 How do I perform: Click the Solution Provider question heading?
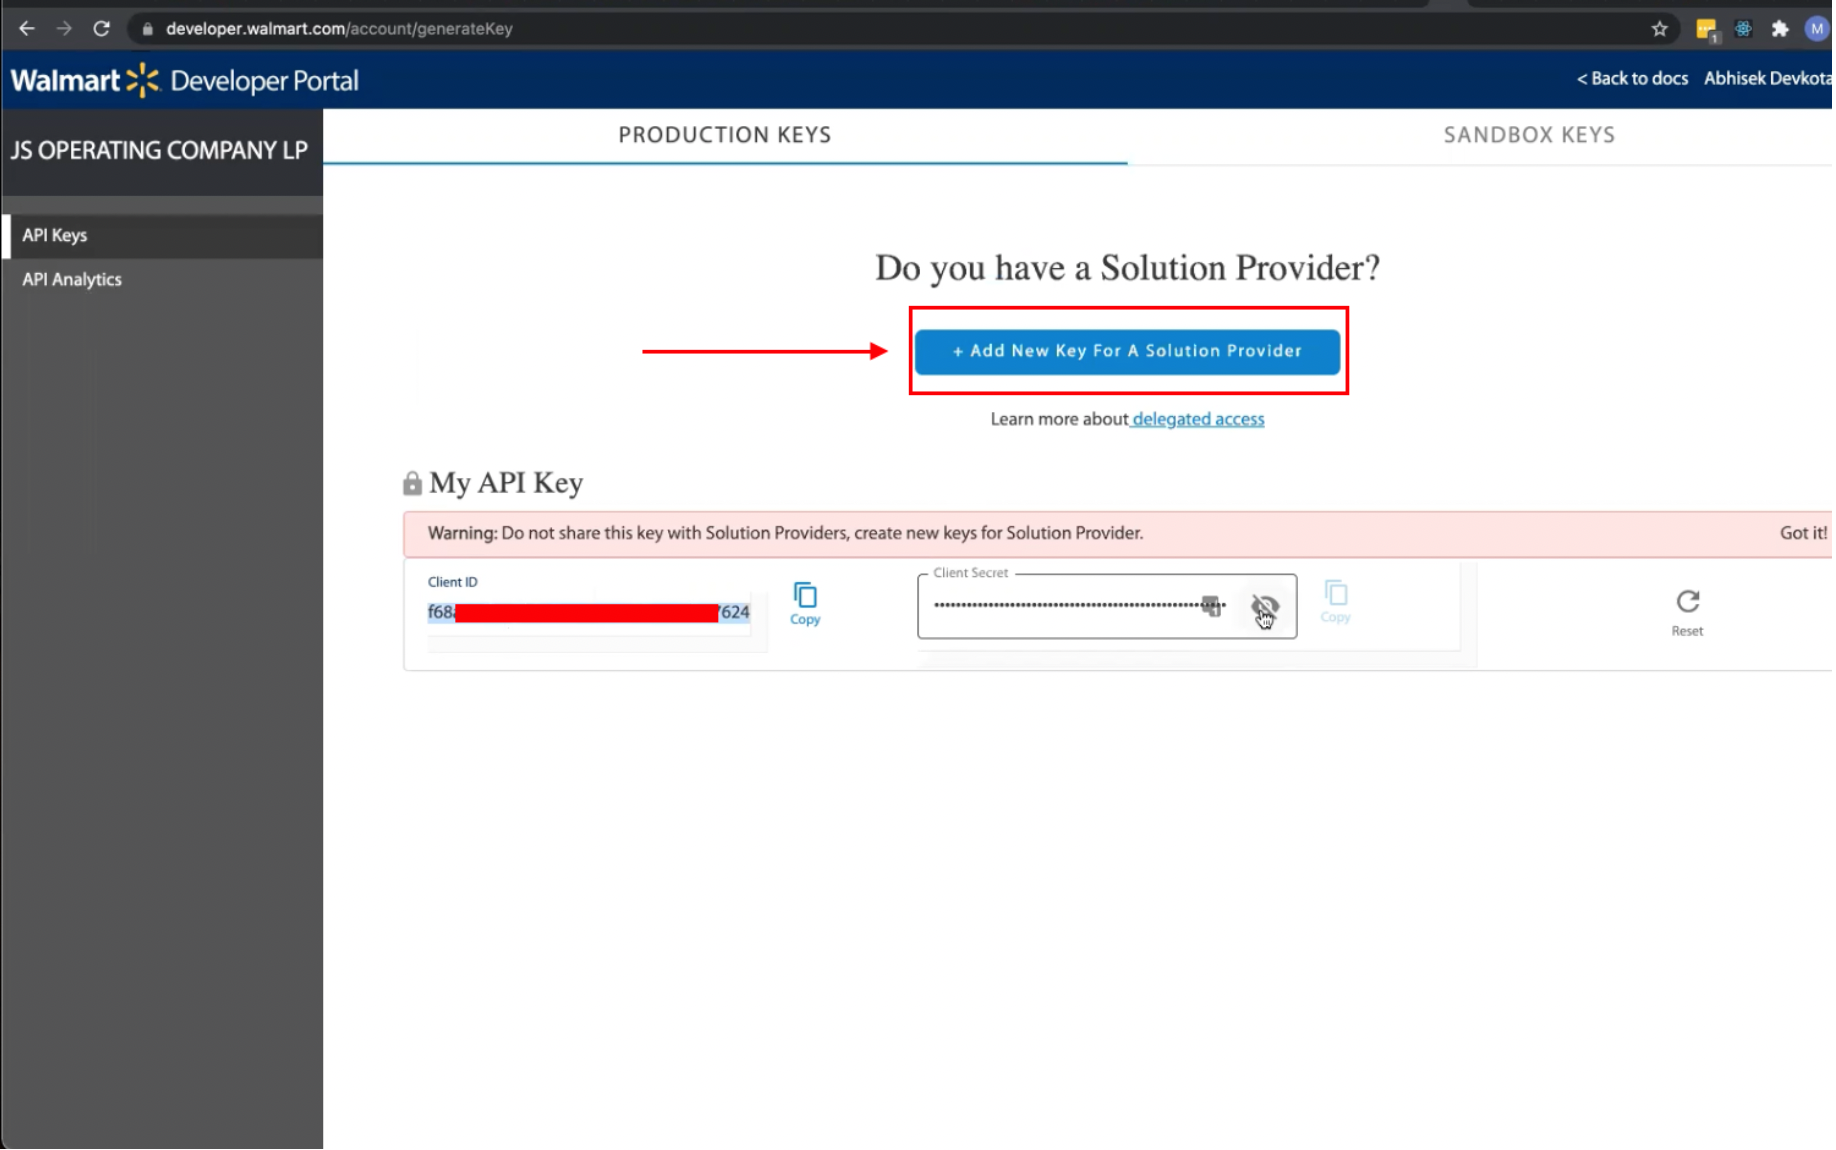[x=1127, y=268]
